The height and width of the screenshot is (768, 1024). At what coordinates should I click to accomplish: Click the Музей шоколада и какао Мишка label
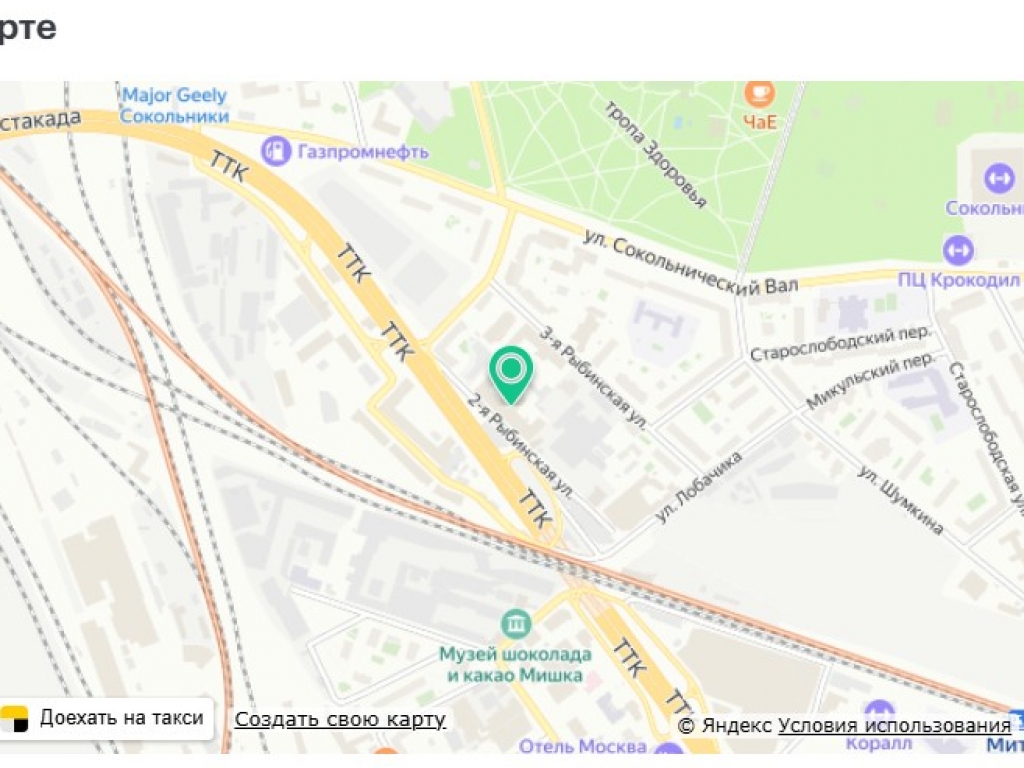coord(515,664)
